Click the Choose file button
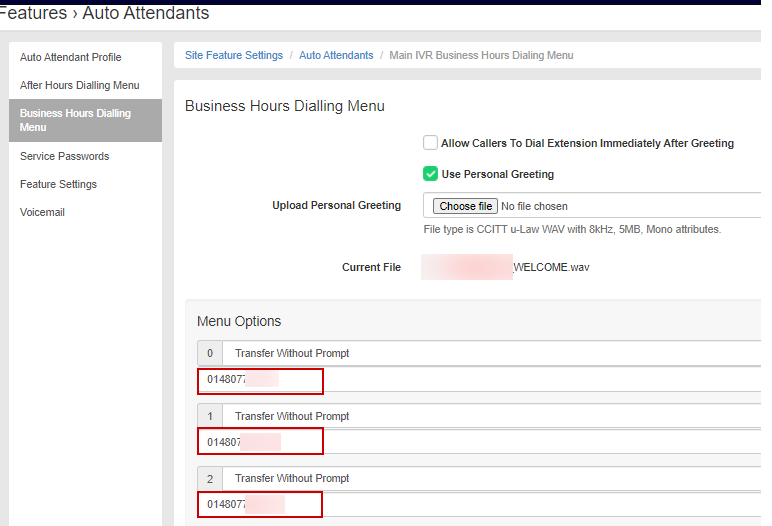 tap(465, 206)
